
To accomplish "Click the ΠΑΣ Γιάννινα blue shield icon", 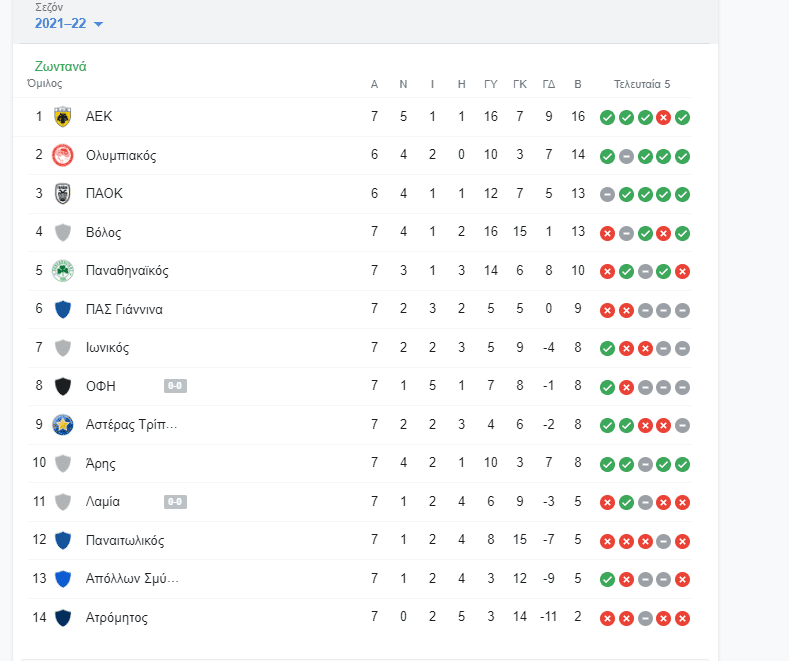I will (63, 309).
